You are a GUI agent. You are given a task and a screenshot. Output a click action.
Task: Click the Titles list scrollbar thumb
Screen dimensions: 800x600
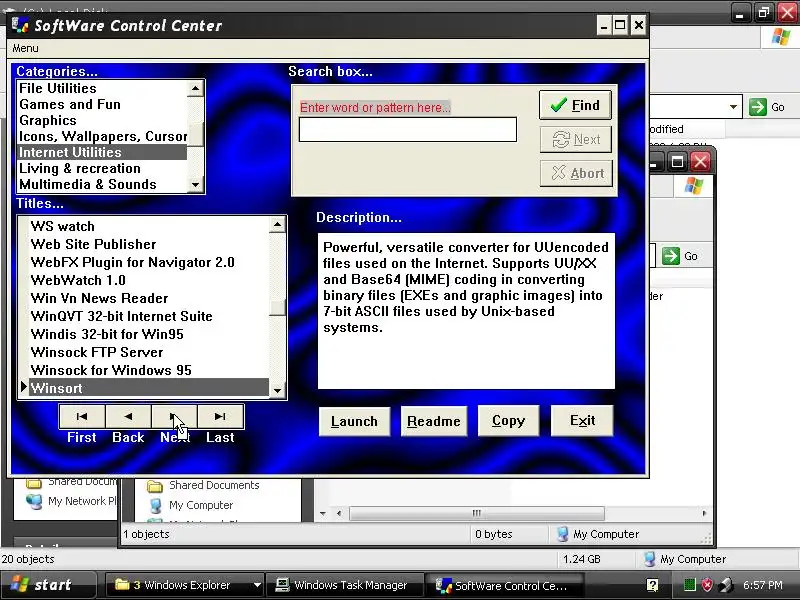(277, 308)
